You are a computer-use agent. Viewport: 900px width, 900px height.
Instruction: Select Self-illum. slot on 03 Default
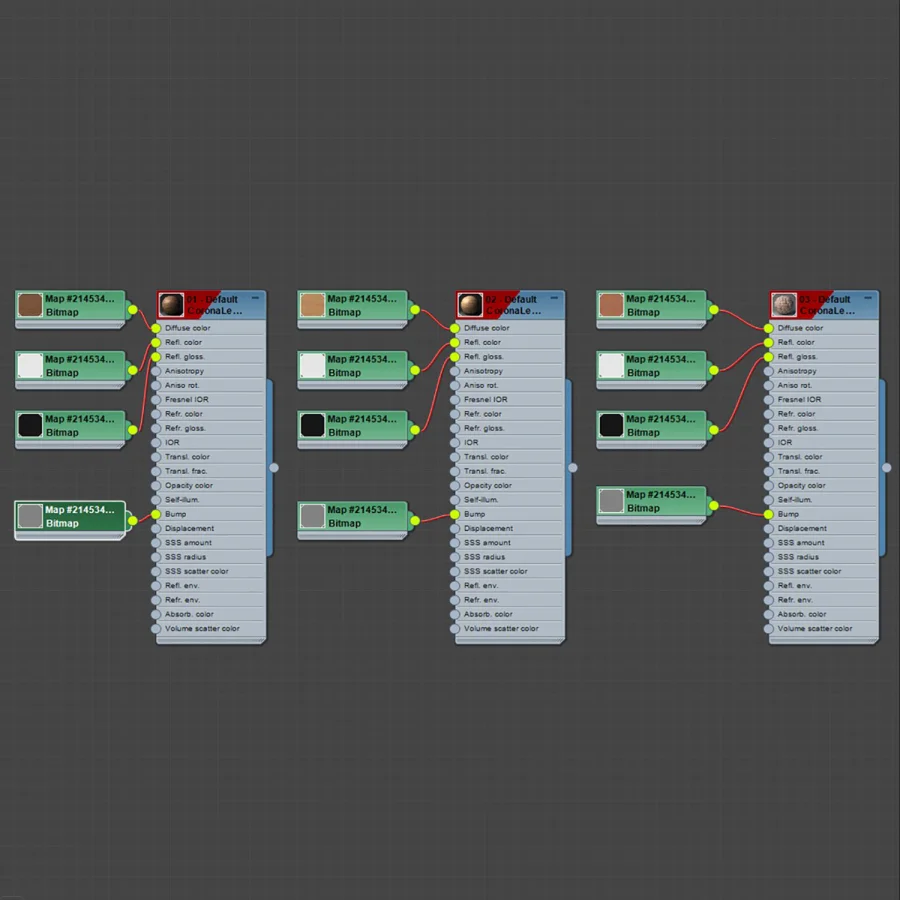tap(823, 500)
